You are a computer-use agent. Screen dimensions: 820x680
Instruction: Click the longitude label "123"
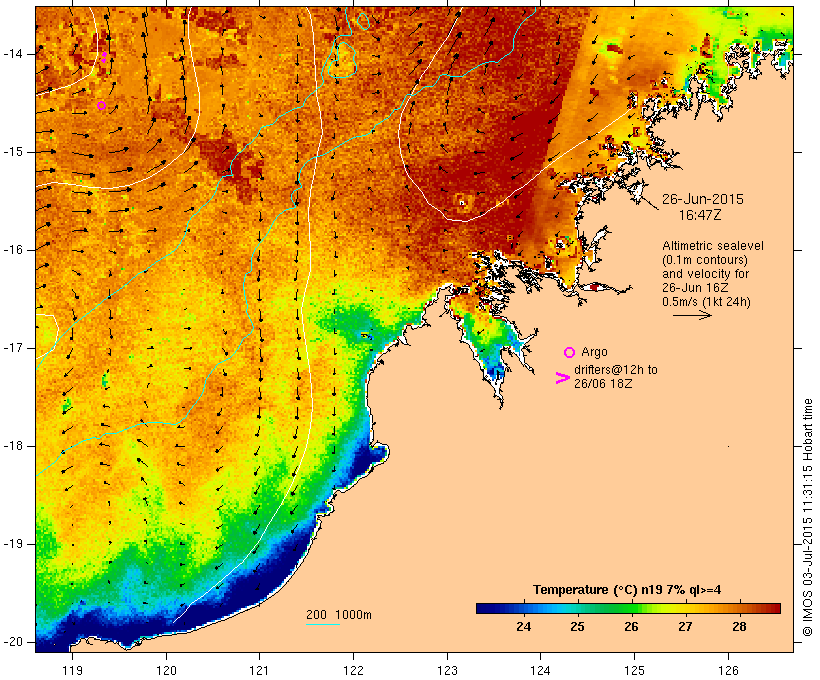(x=447, y=671)
